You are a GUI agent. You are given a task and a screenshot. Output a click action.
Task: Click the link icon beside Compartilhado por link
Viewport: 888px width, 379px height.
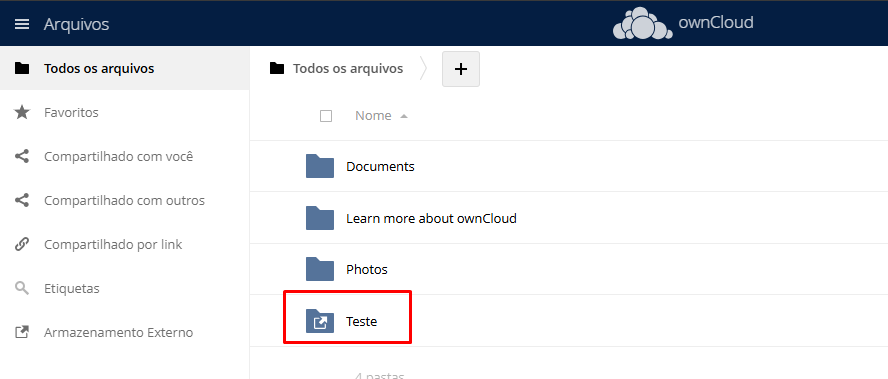point(22,244)
